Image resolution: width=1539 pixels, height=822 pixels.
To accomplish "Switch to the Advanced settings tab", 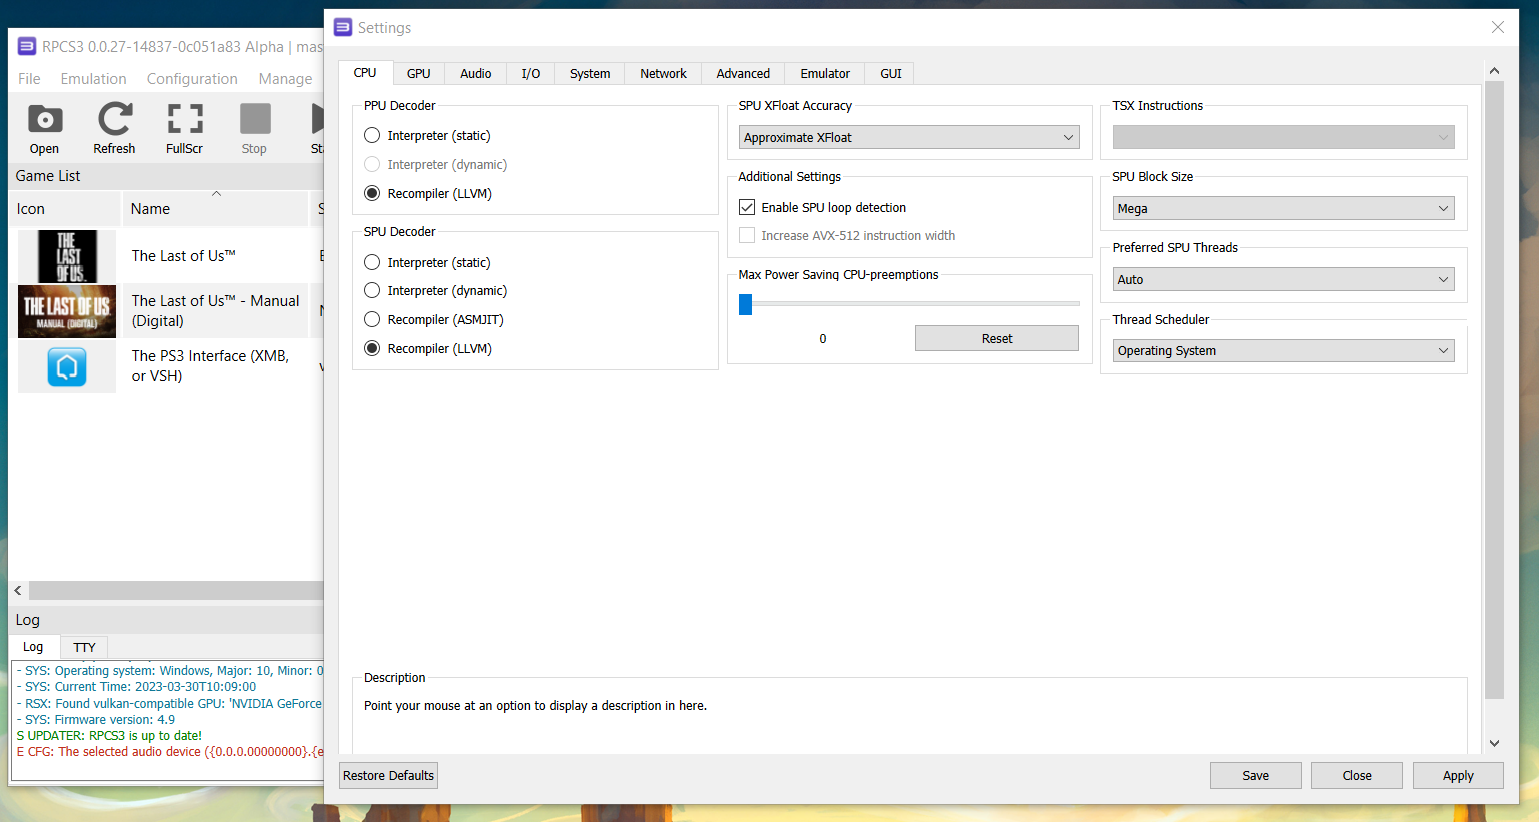I will (x=743, y=74).
